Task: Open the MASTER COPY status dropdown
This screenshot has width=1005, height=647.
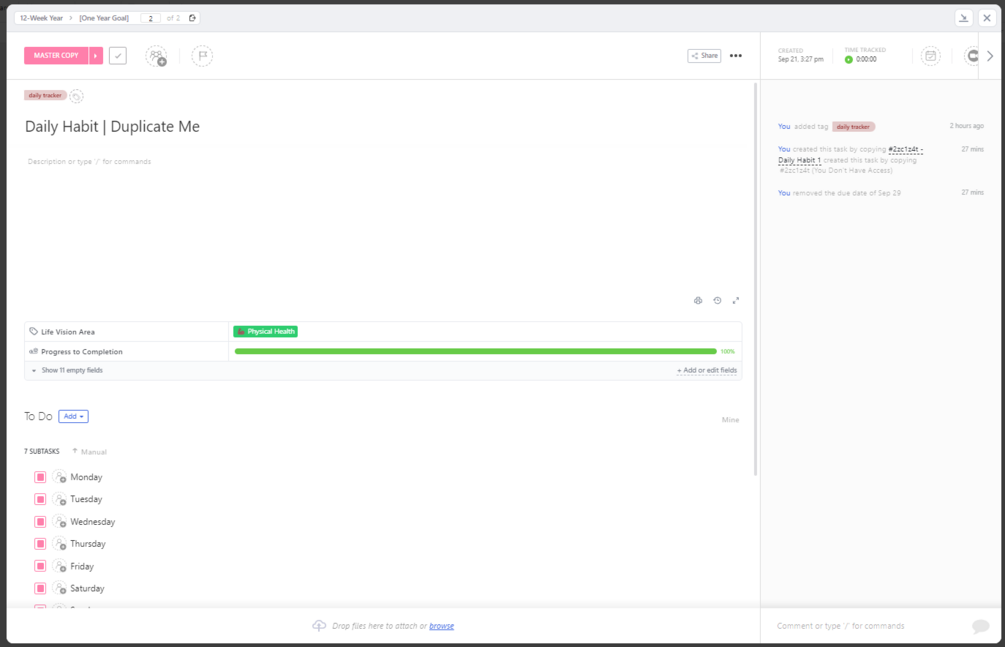Action: click(56, 56)
